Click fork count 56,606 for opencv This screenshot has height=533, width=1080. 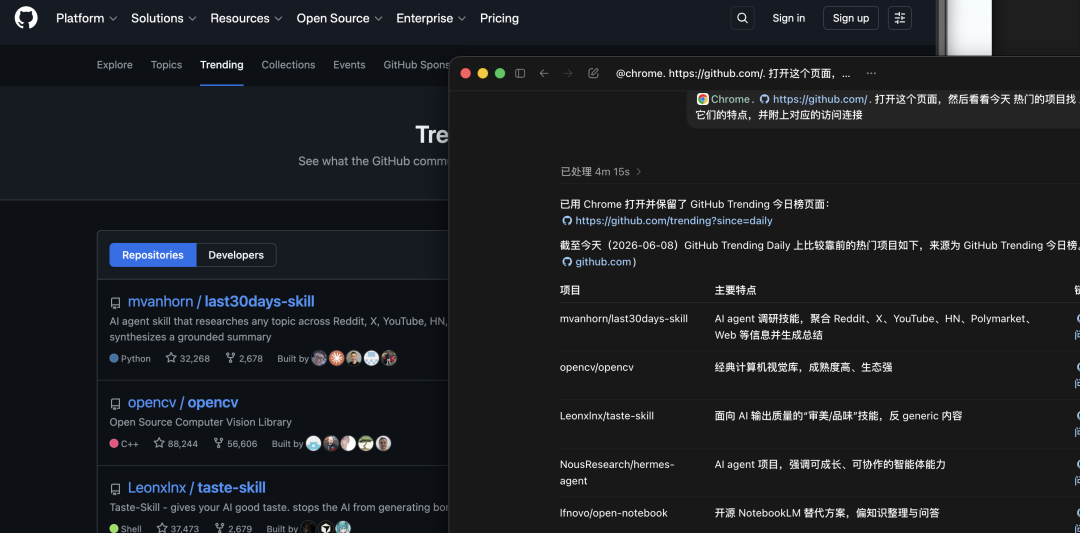(236, 443)
